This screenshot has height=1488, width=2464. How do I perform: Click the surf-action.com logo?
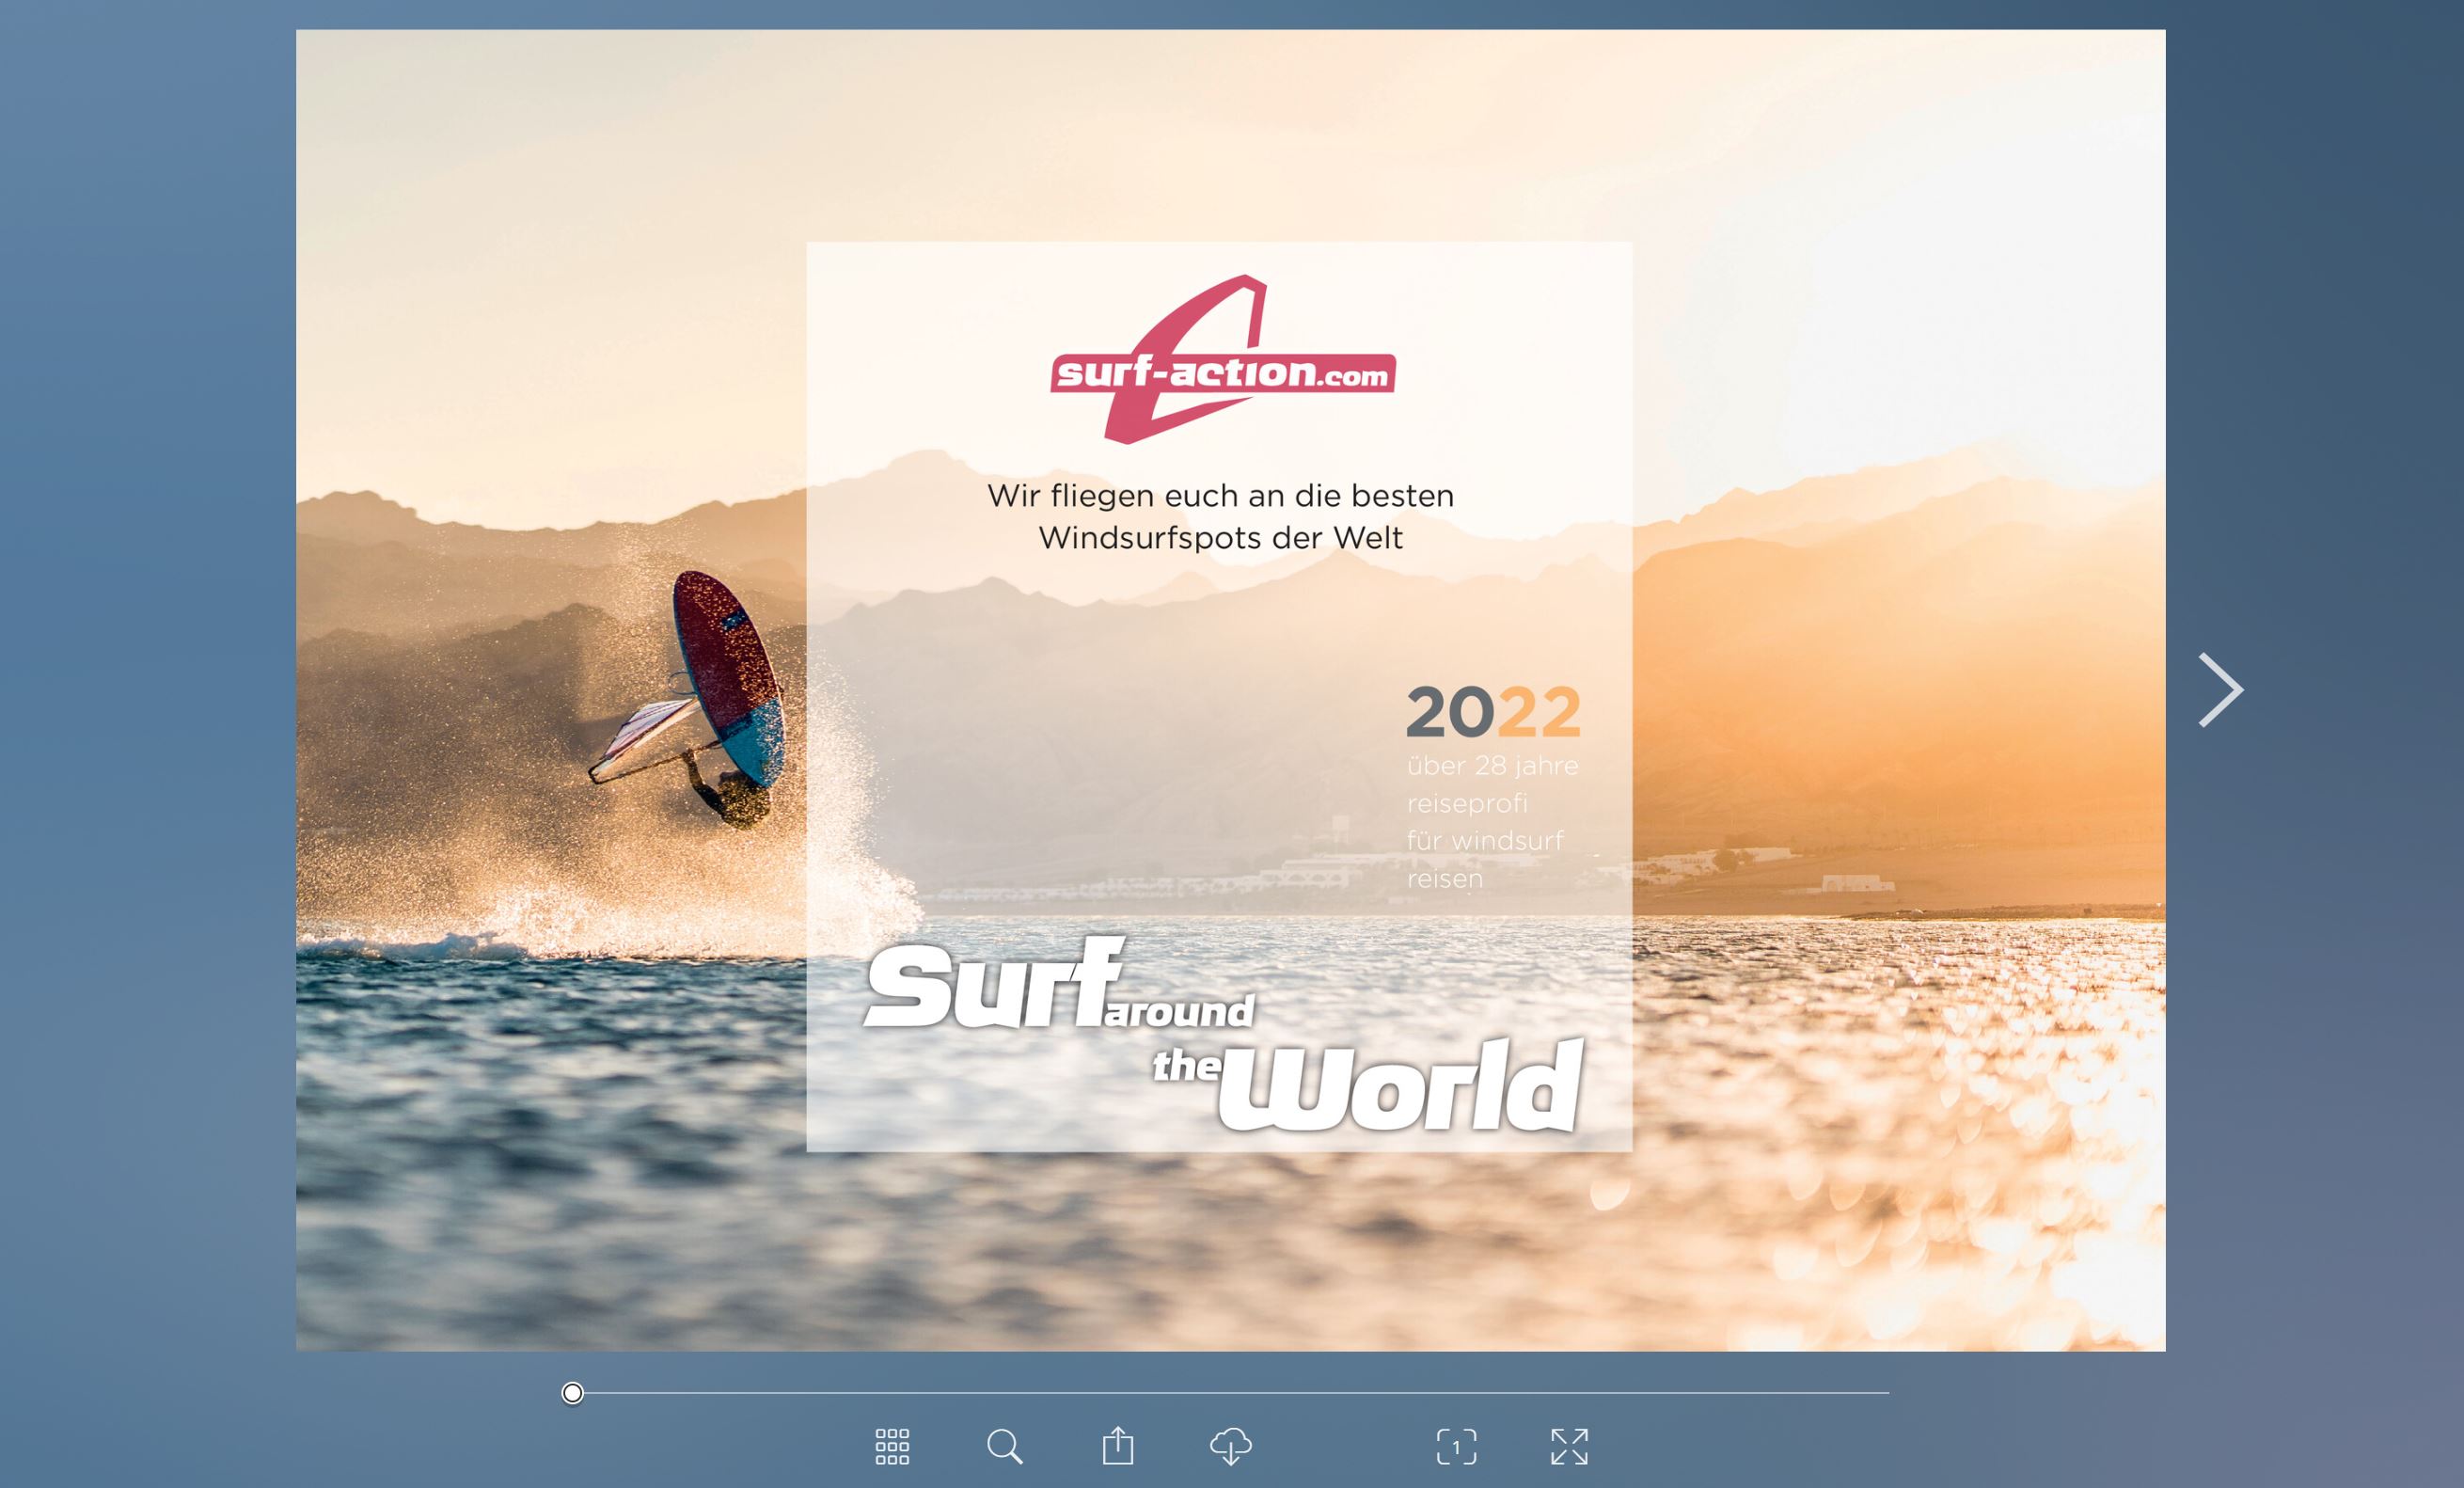(x=1222, y=359)
